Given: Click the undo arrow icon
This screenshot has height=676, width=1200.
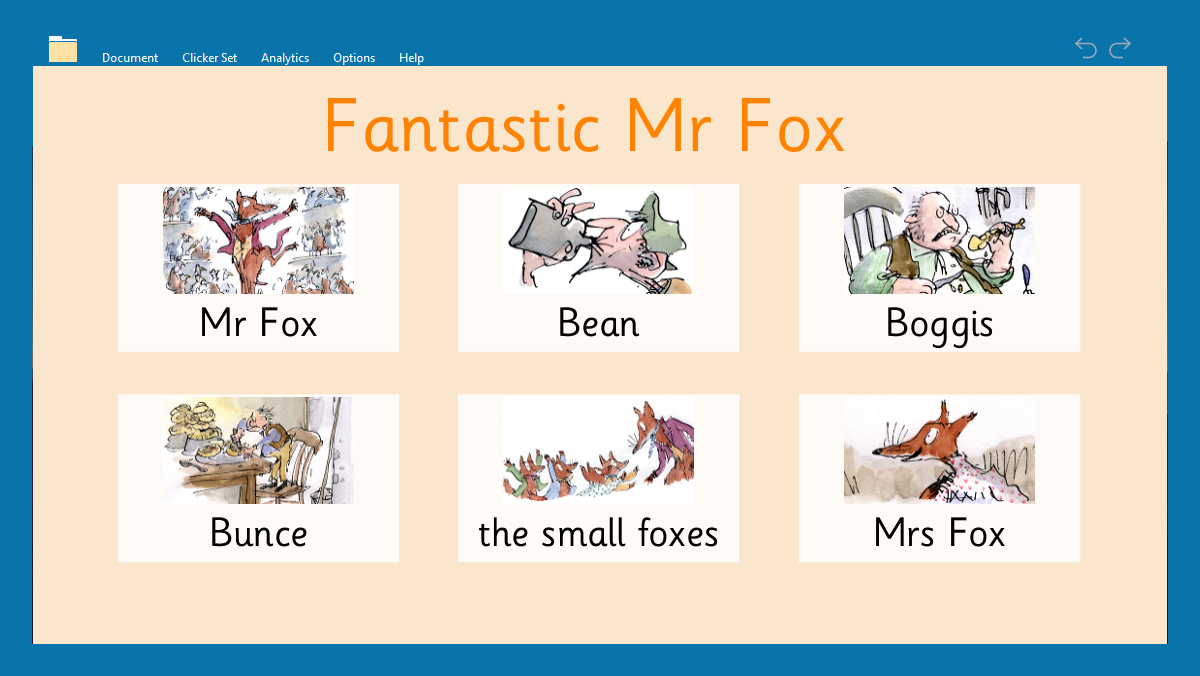Looking at the screenshot, I should point(1086,48).
